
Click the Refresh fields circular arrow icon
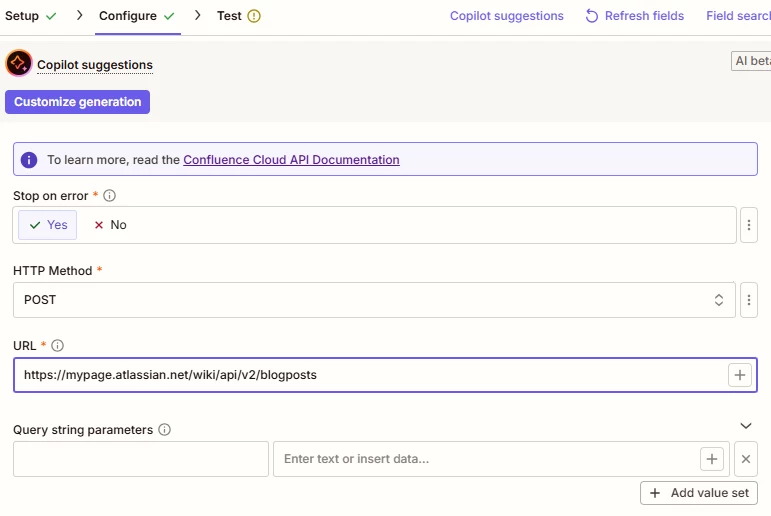592,16
